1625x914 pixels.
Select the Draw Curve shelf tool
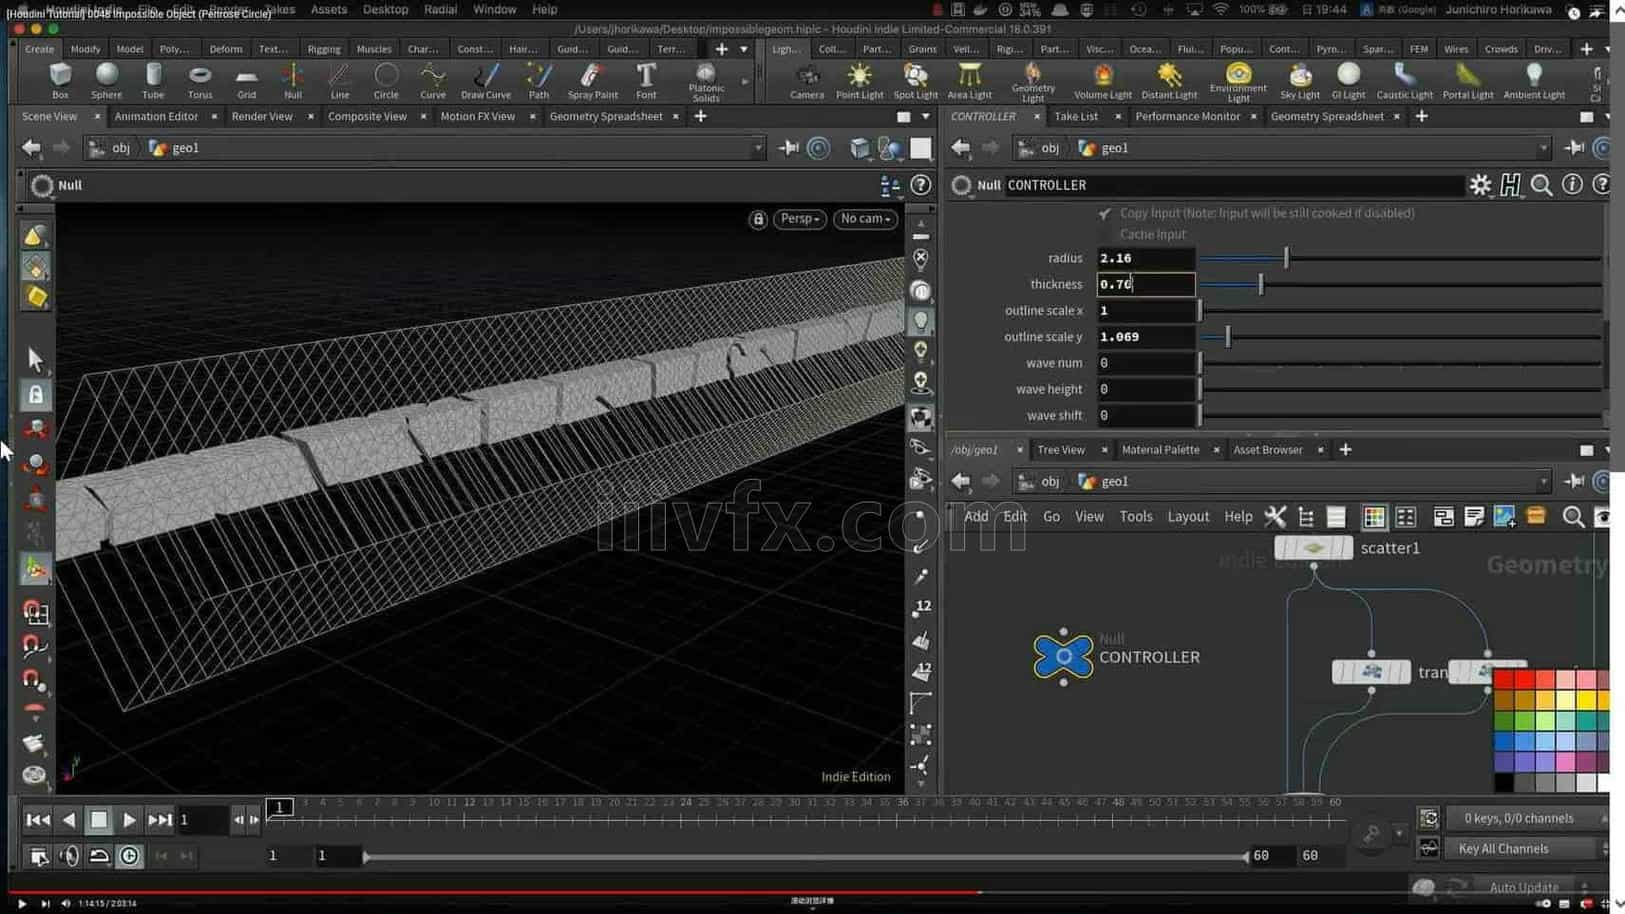pyautogui.click(x=486, y=80)
